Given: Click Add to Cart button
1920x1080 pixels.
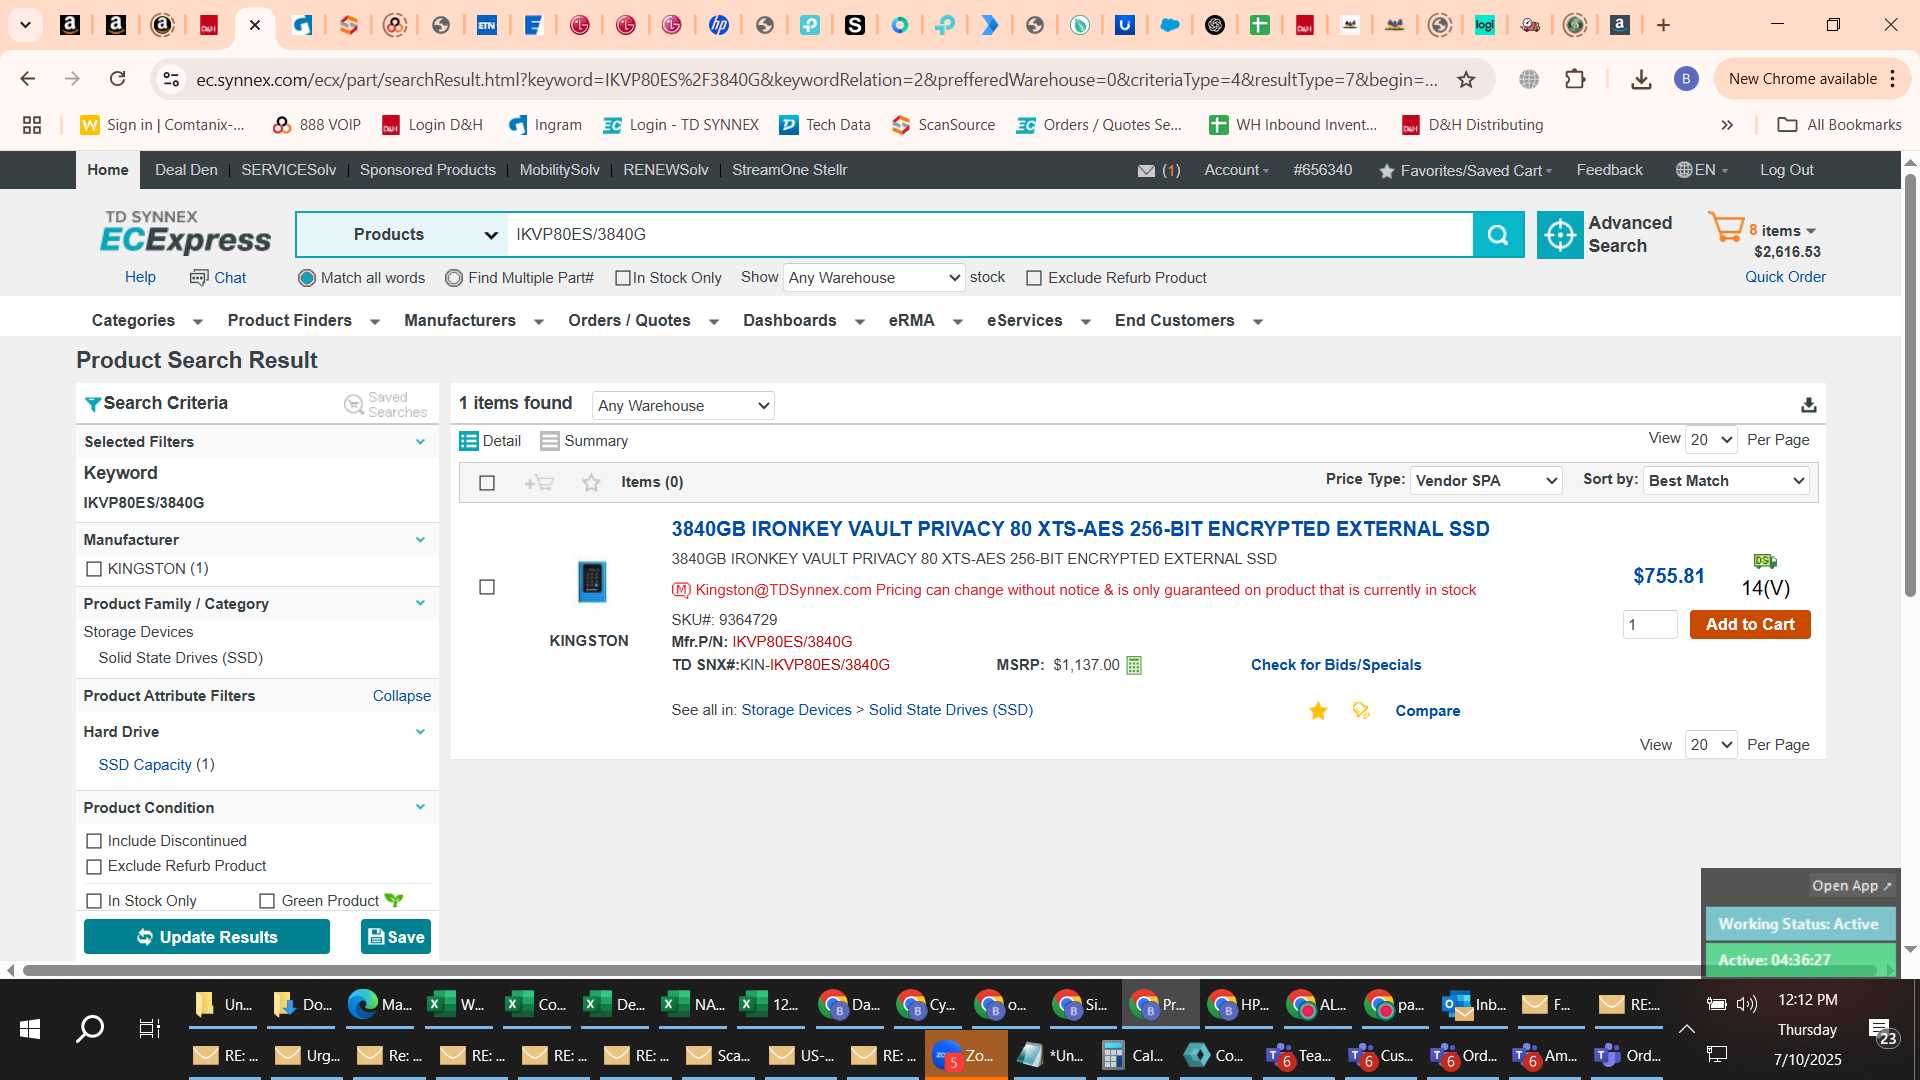Looking at the screenshot, I should tap(1750, 625).
